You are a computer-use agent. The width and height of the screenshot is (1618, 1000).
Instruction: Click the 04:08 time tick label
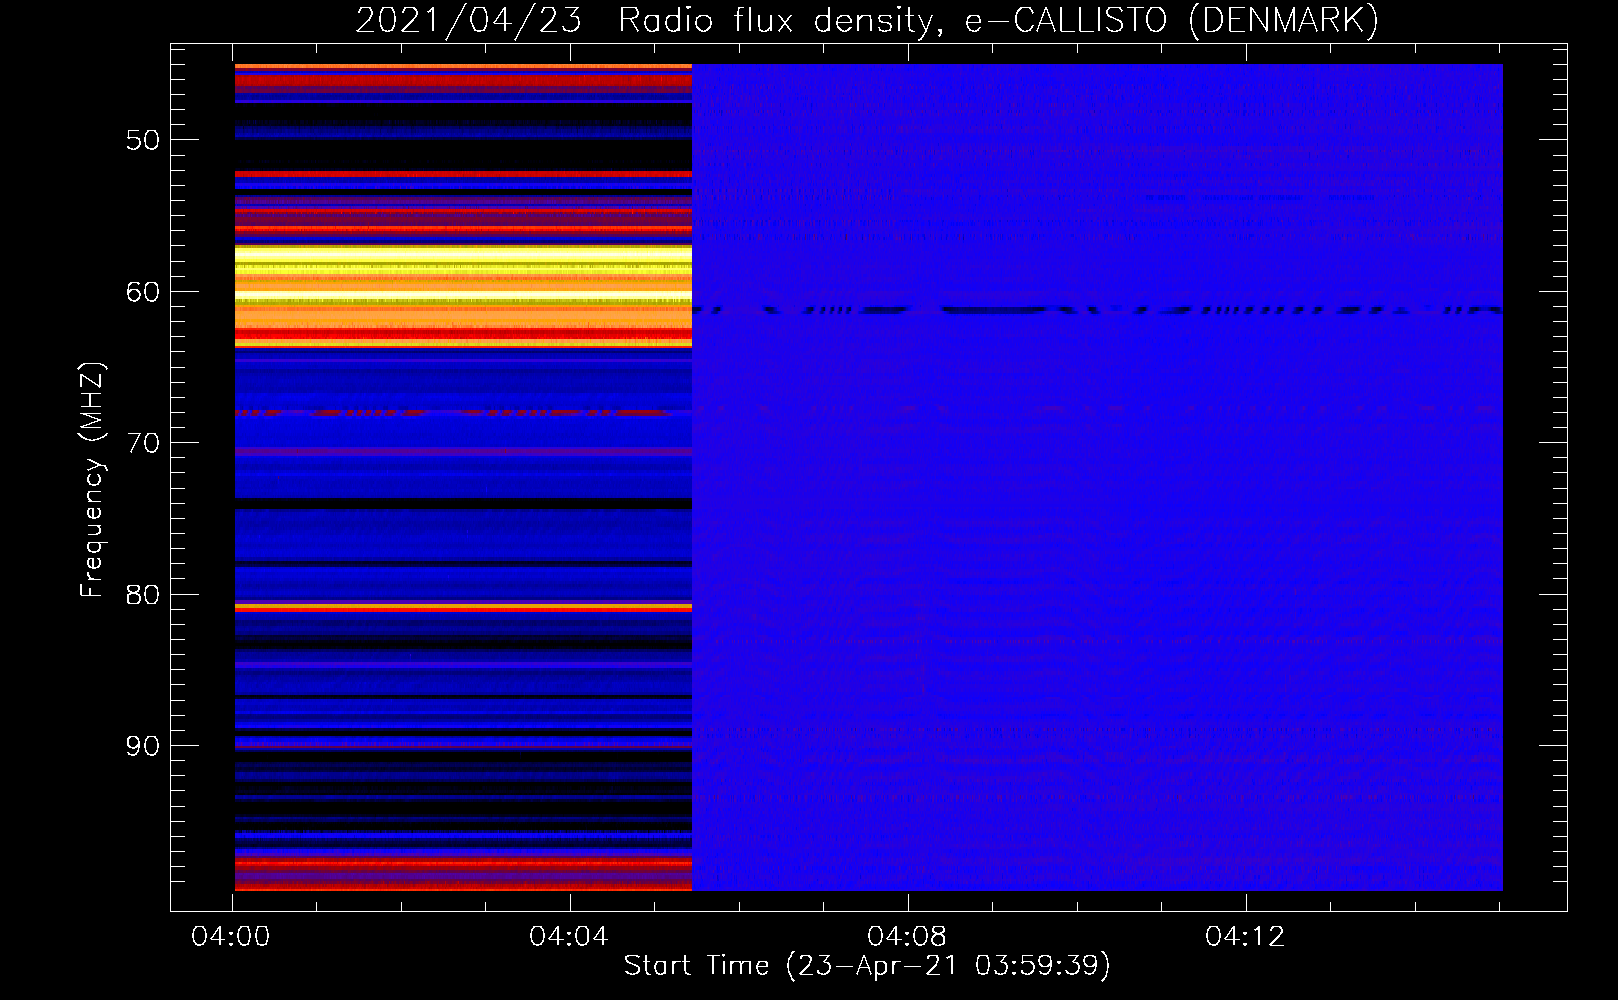point(907,937)
